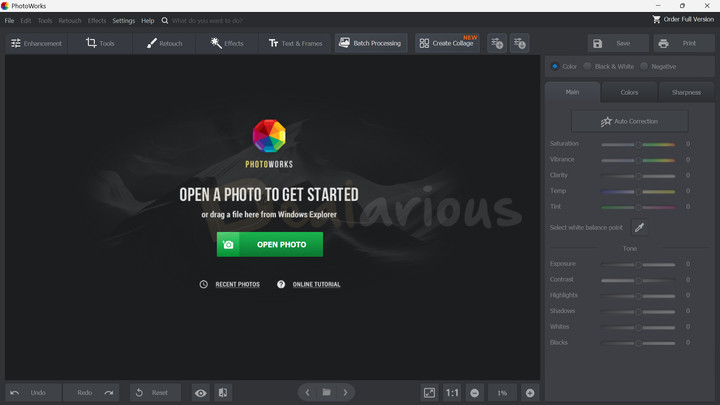The height and width of the screenshot is (405, 720).
Task: Reset all changes with Reset
Action: tap(155, 393)
